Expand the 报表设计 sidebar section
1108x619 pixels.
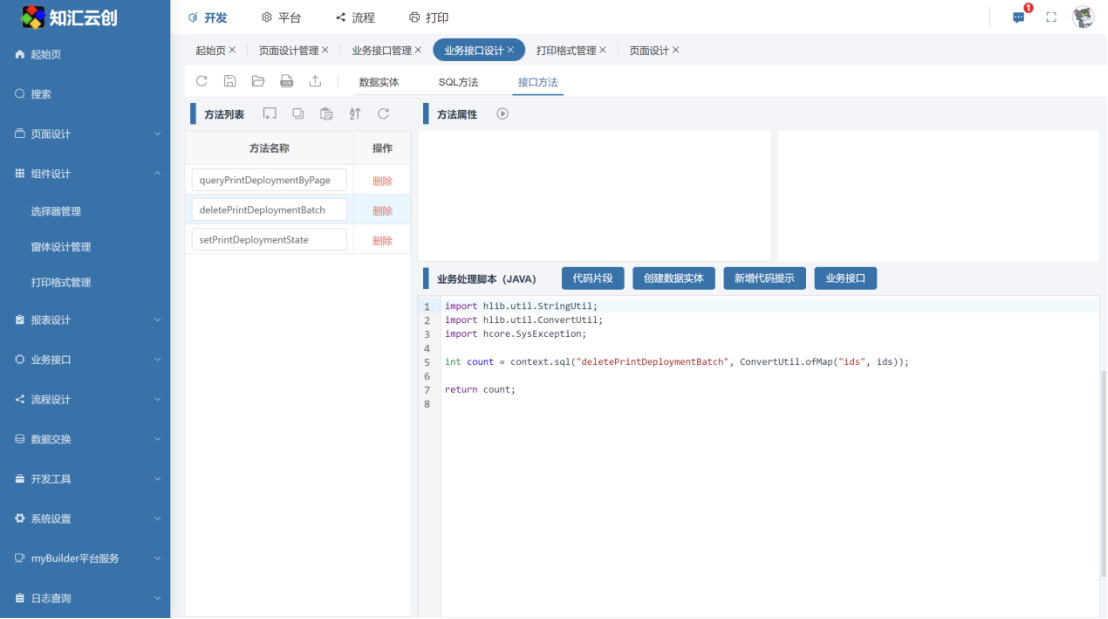[x=85, y=320]
